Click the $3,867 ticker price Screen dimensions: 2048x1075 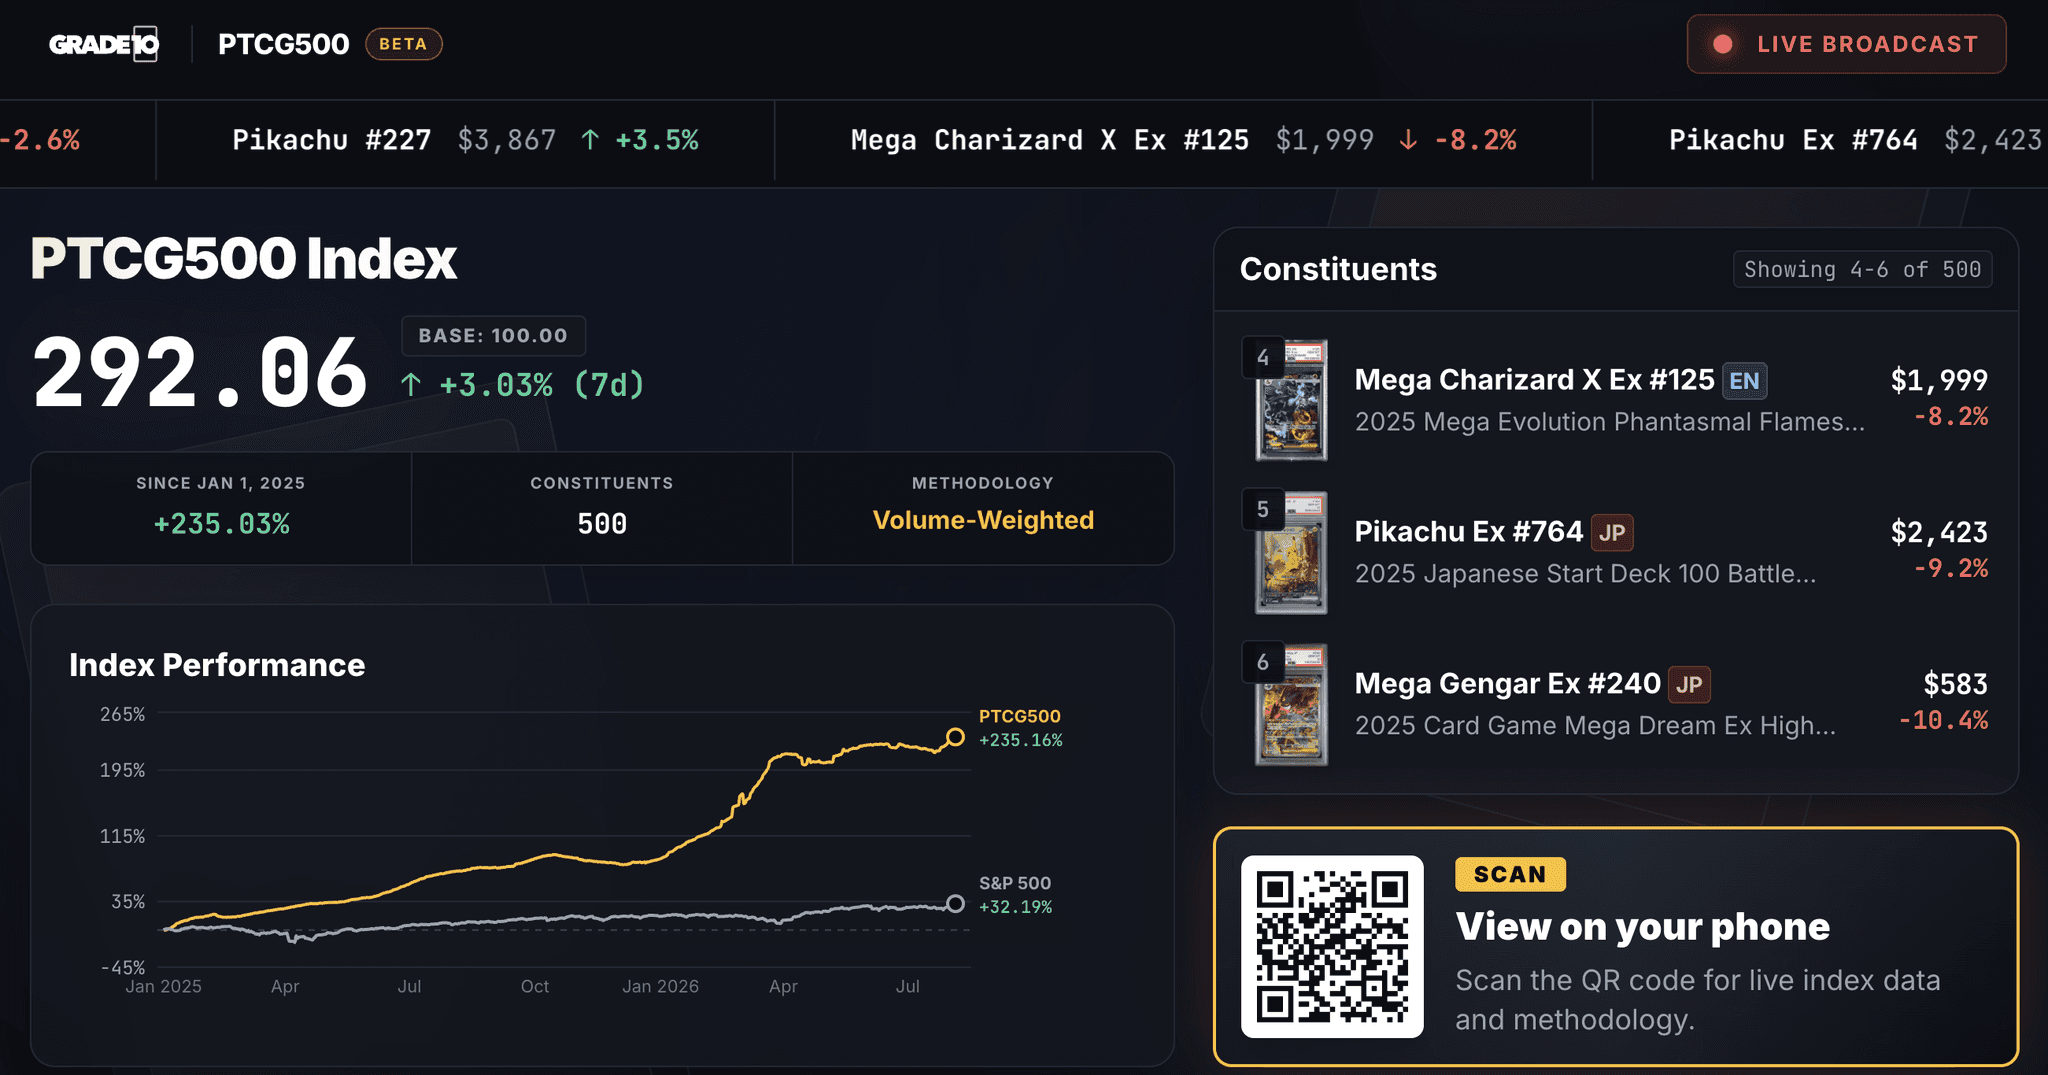tap(507, 140)
